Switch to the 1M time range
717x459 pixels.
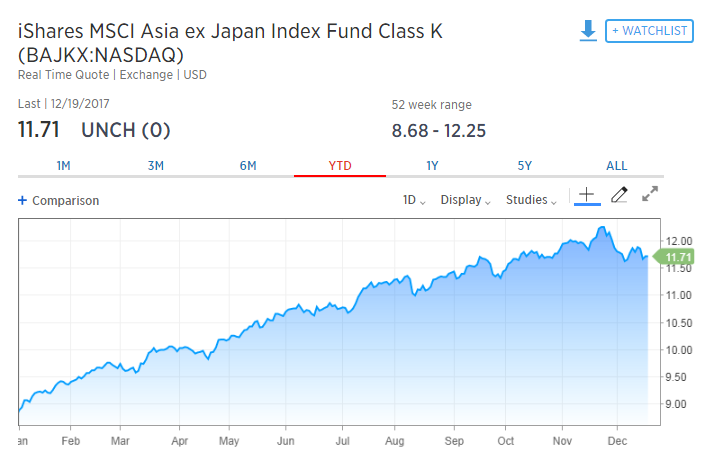pyautogui.click(x=63, y=165)
